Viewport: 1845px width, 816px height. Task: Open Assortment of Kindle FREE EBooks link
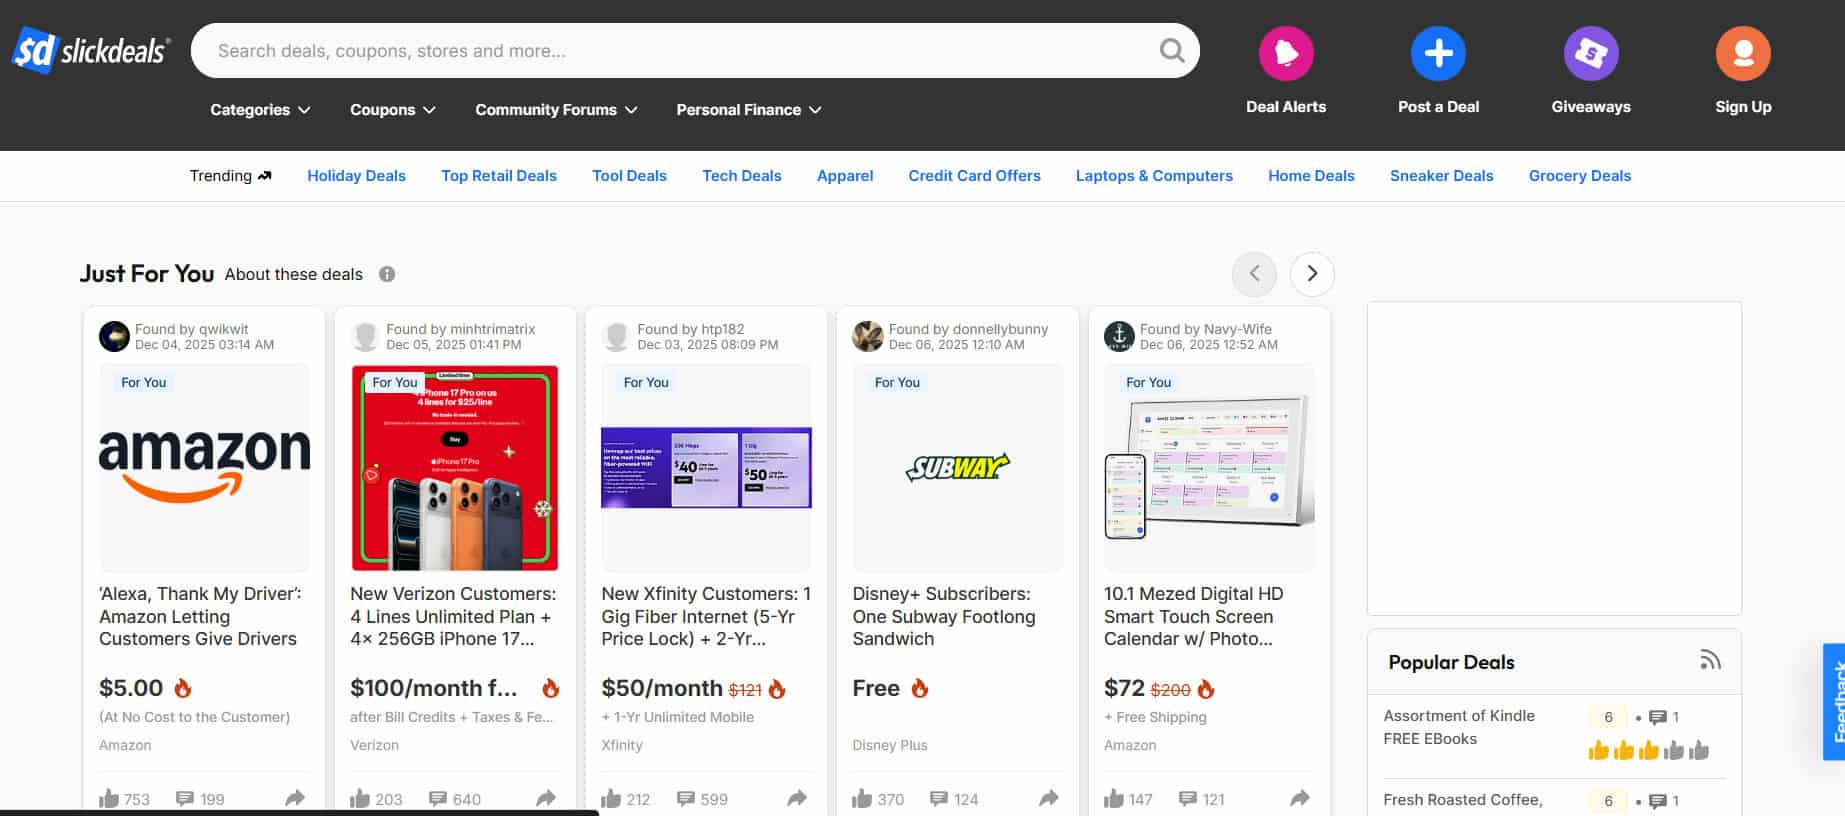click(x=1458, y=727)
